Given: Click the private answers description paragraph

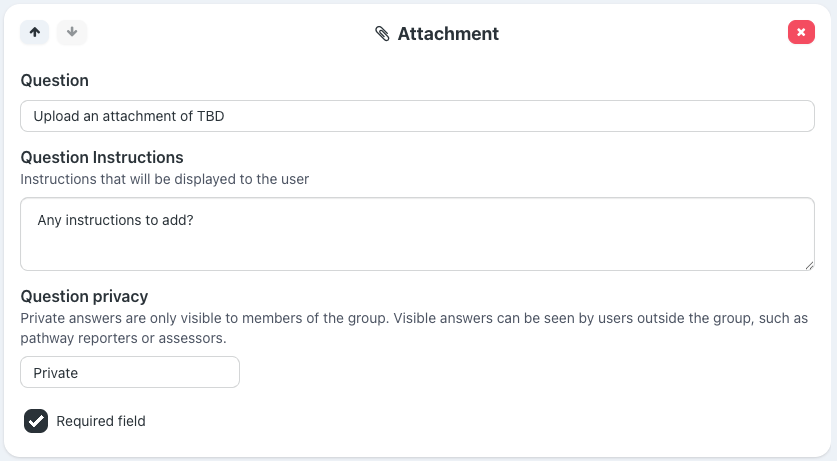Looking at the screenshot, I should (x=414, y=327).
